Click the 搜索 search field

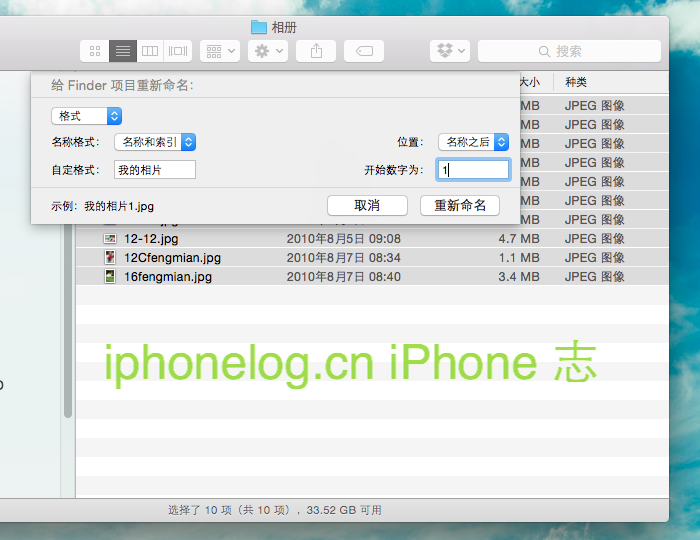[569, 51]
